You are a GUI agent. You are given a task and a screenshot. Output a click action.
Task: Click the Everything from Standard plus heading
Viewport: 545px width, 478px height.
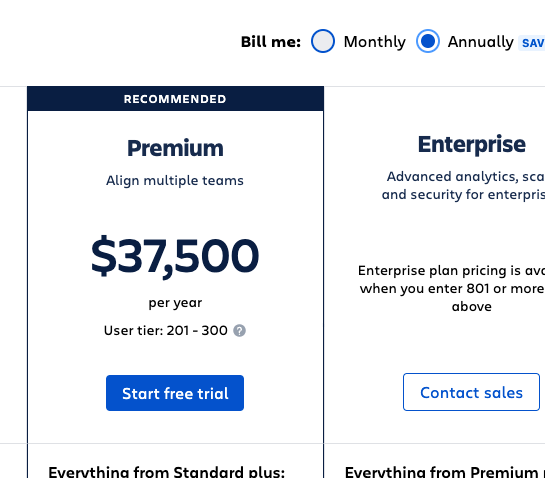(166, 472)
